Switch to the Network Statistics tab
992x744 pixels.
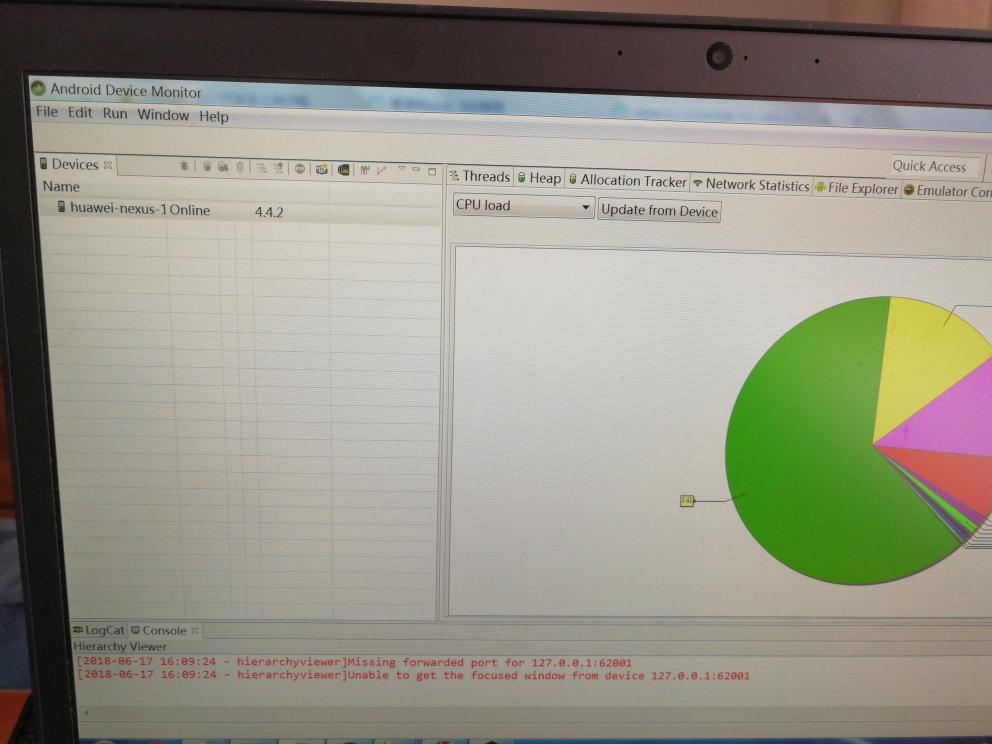tap(751, 184)
